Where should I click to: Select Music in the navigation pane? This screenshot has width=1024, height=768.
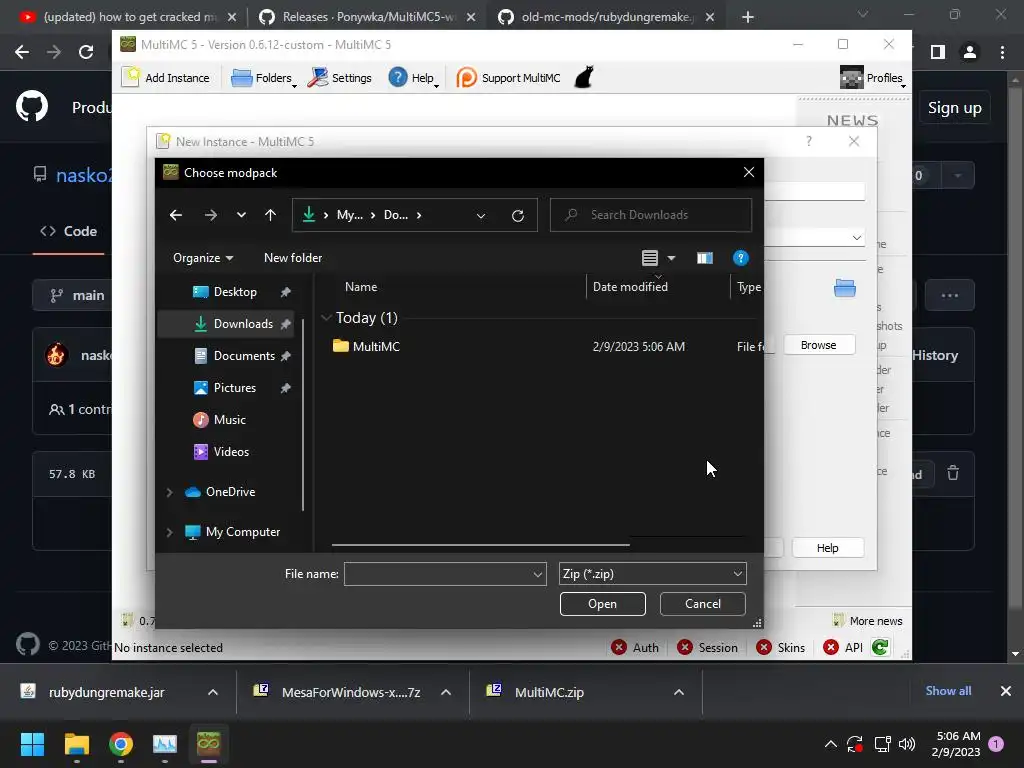pos(226,420)
